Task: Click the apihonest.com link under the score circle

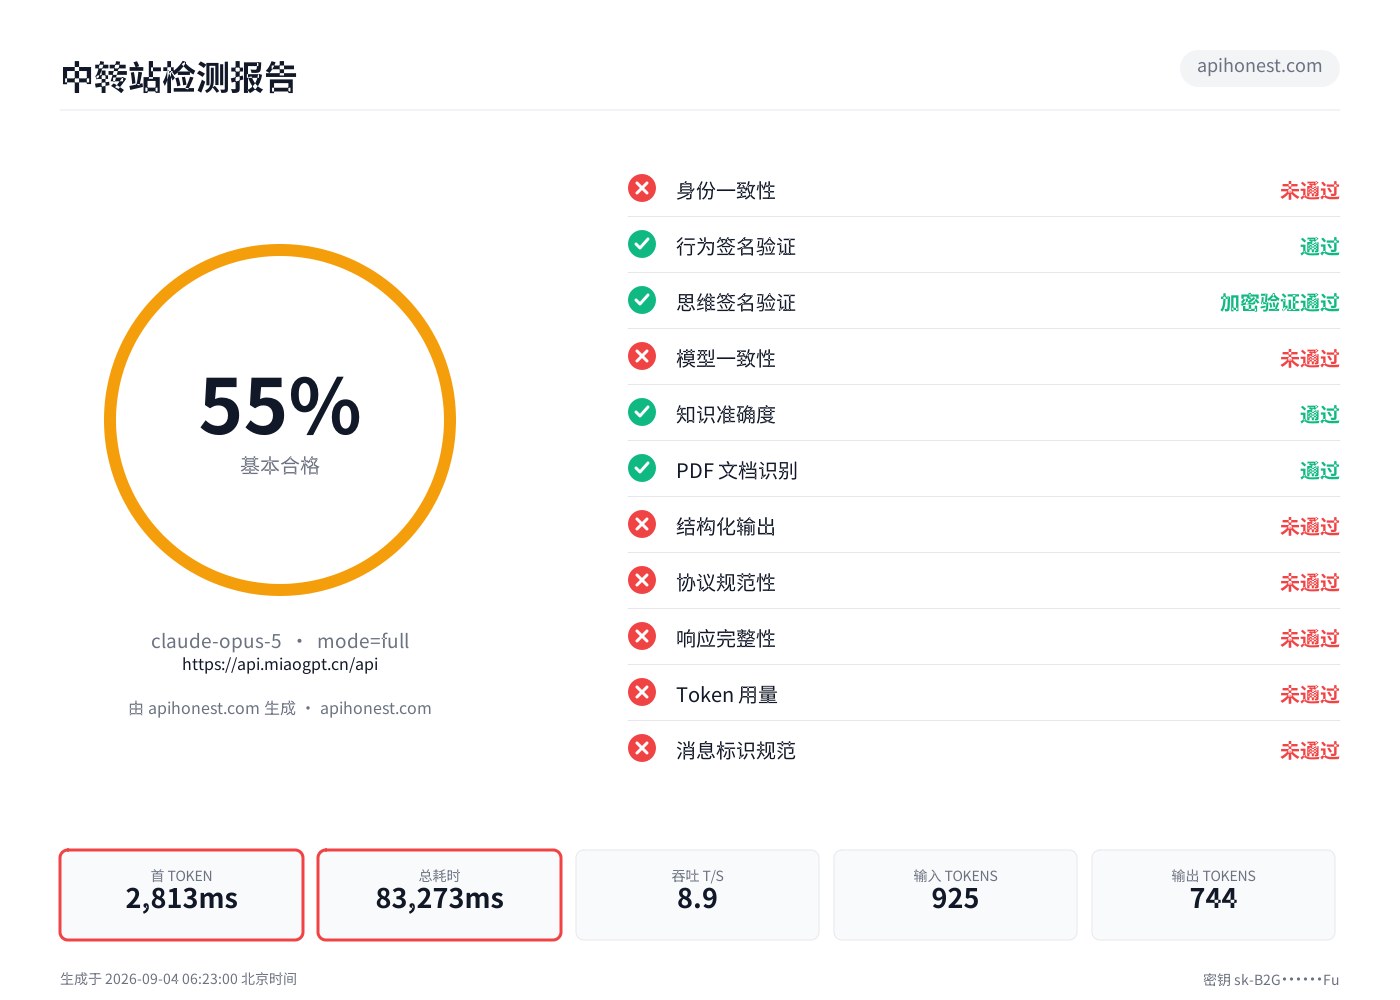Action: point(376,708)
